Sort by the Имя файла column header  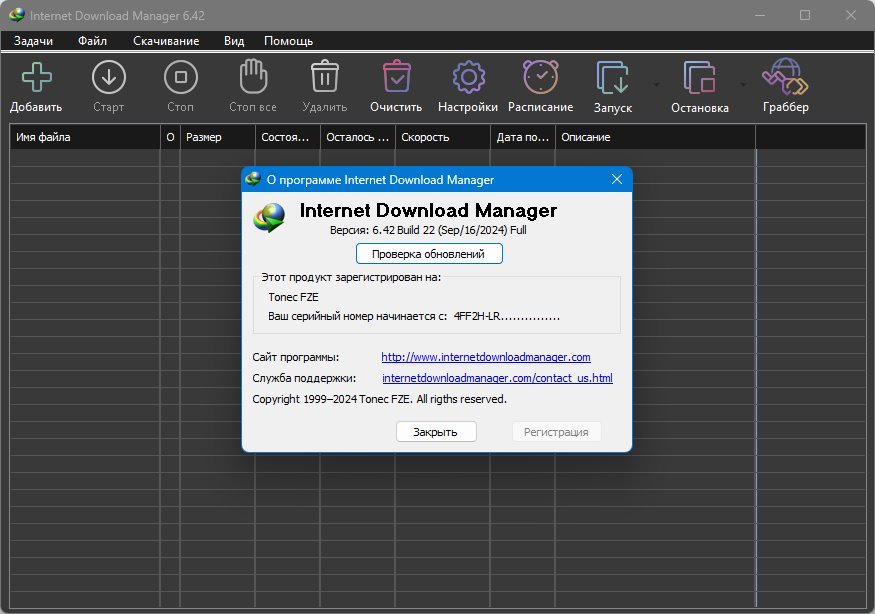tap(85, 137)
